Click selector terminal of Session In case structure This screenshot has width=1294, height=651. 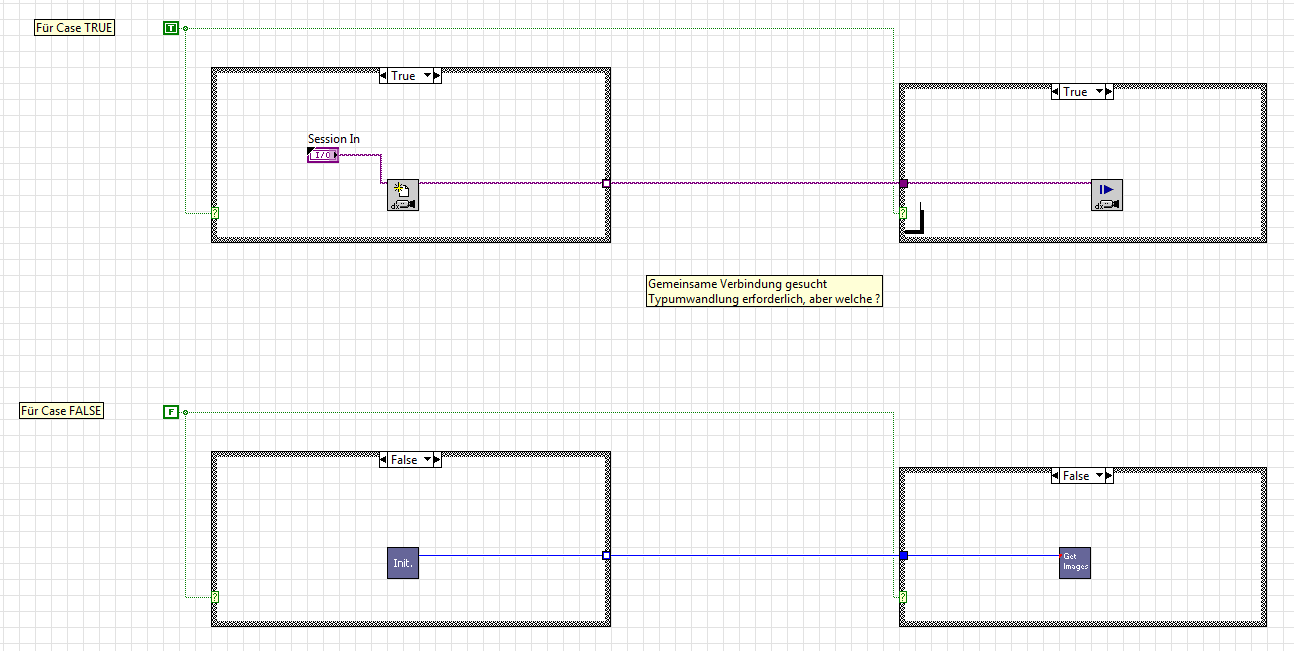pyautogui.click(x=215, y=213)
